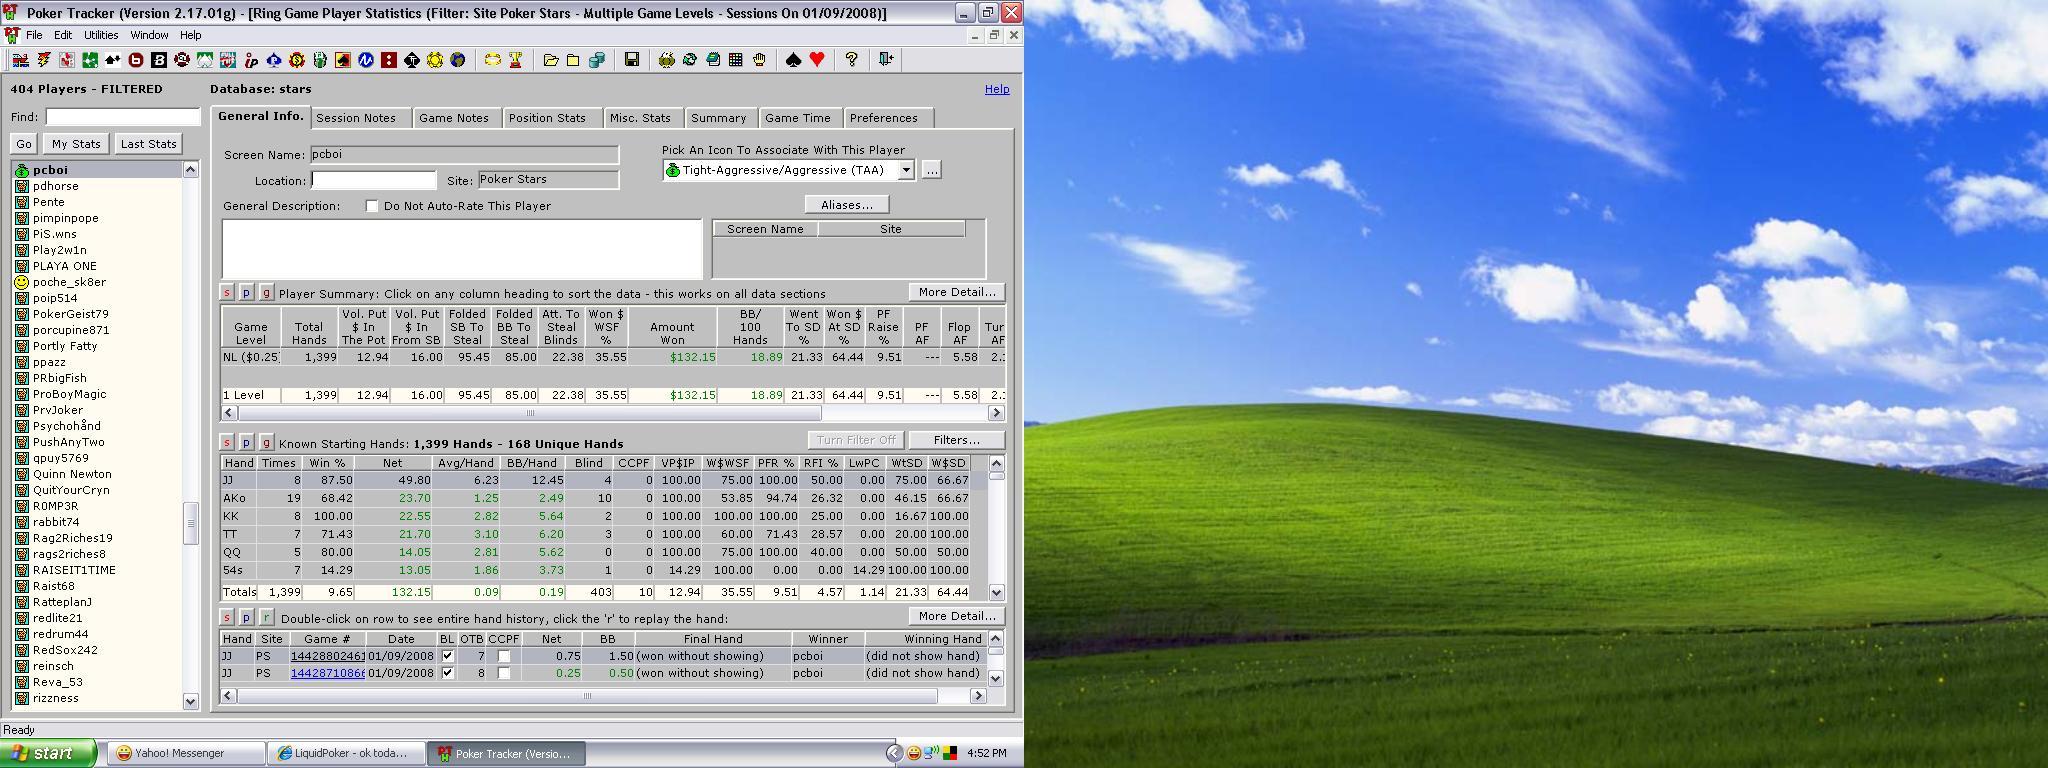Click the closed folder toolbar icon
The height and width of the screenshot is (768, 2048).
pyautogui.click(x=573, y=60)
